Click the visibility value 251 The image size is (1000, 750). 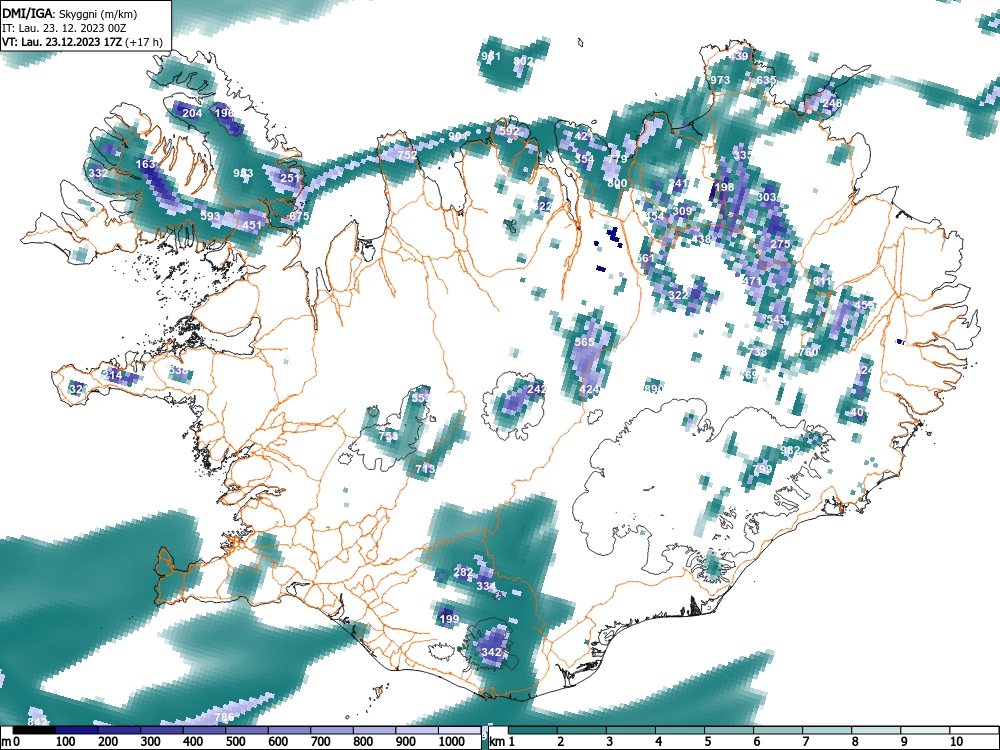coord(290,178)
